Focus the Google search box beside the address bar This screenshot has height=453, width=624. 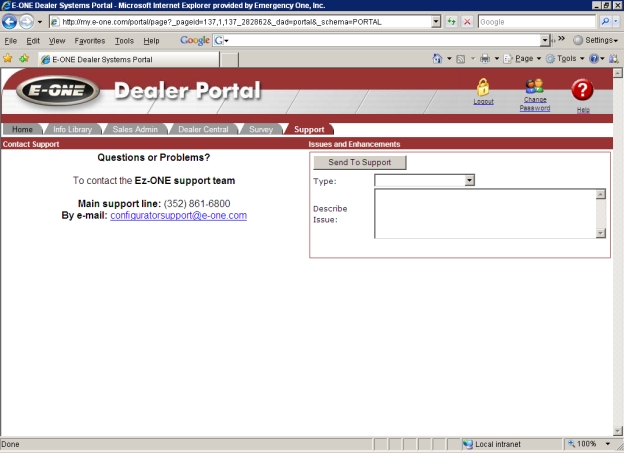[x=536, y=22]
